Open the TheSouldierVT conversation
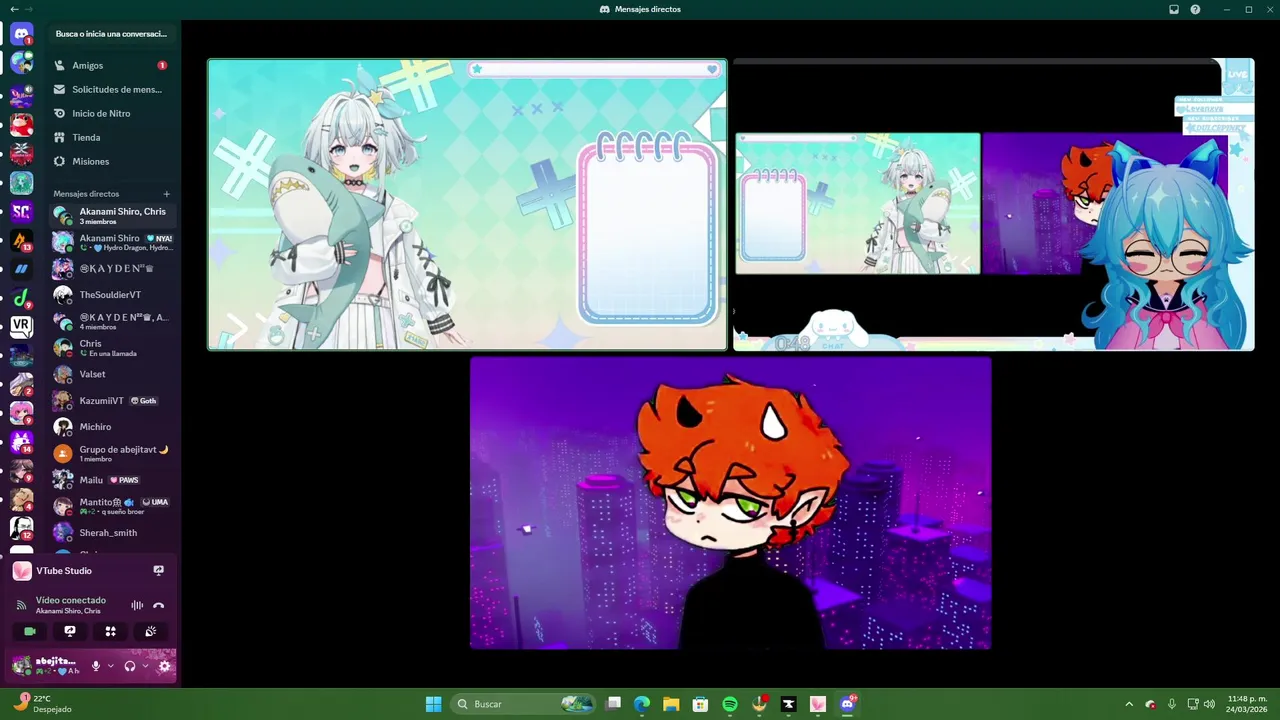 pyautogui.click(x=112, y=295)
